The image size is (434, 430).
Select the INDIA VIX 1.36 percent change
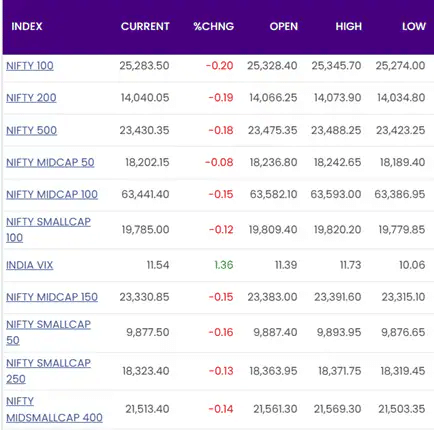click(224, 265)
